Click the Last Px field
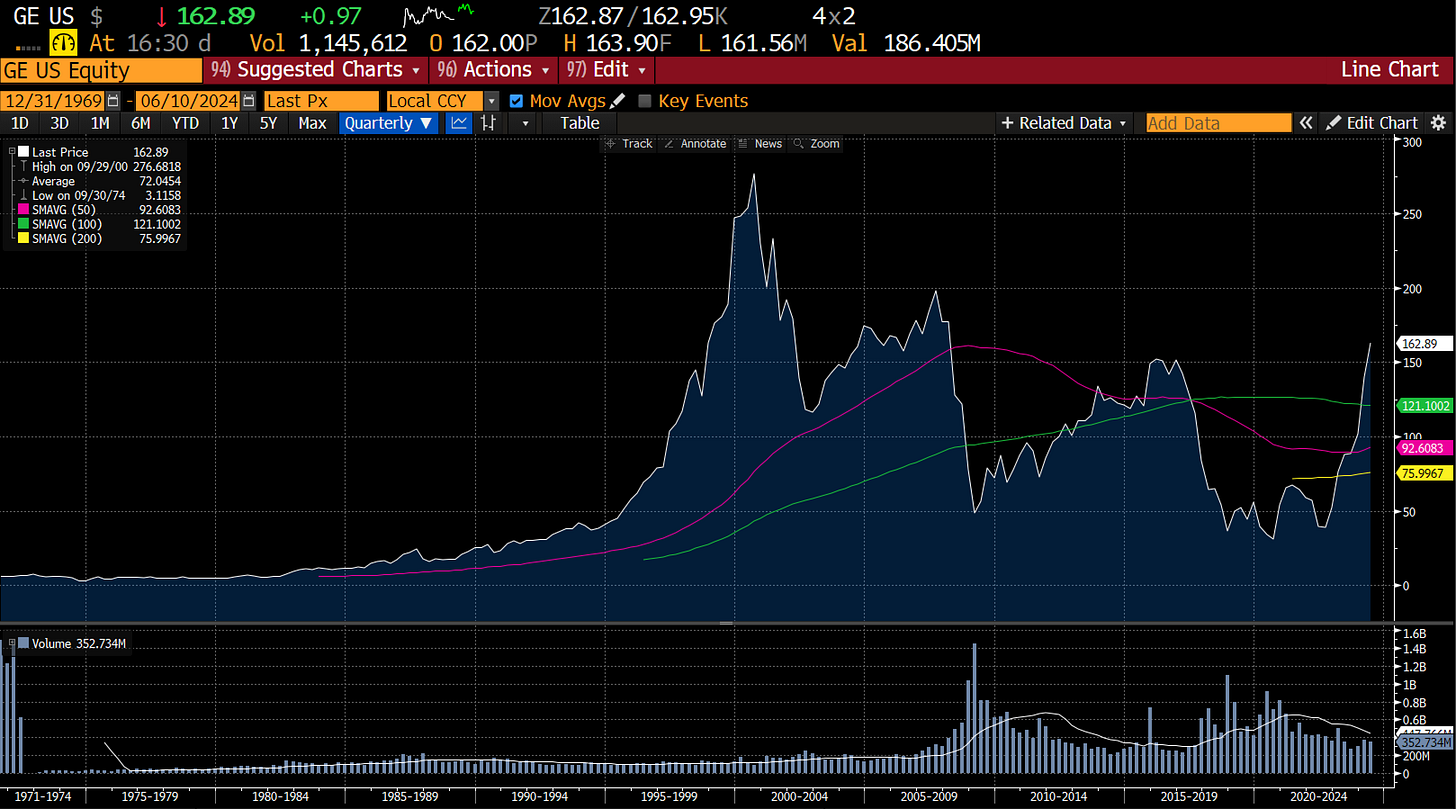1456x809 pixels. click(x=321, y=101)
